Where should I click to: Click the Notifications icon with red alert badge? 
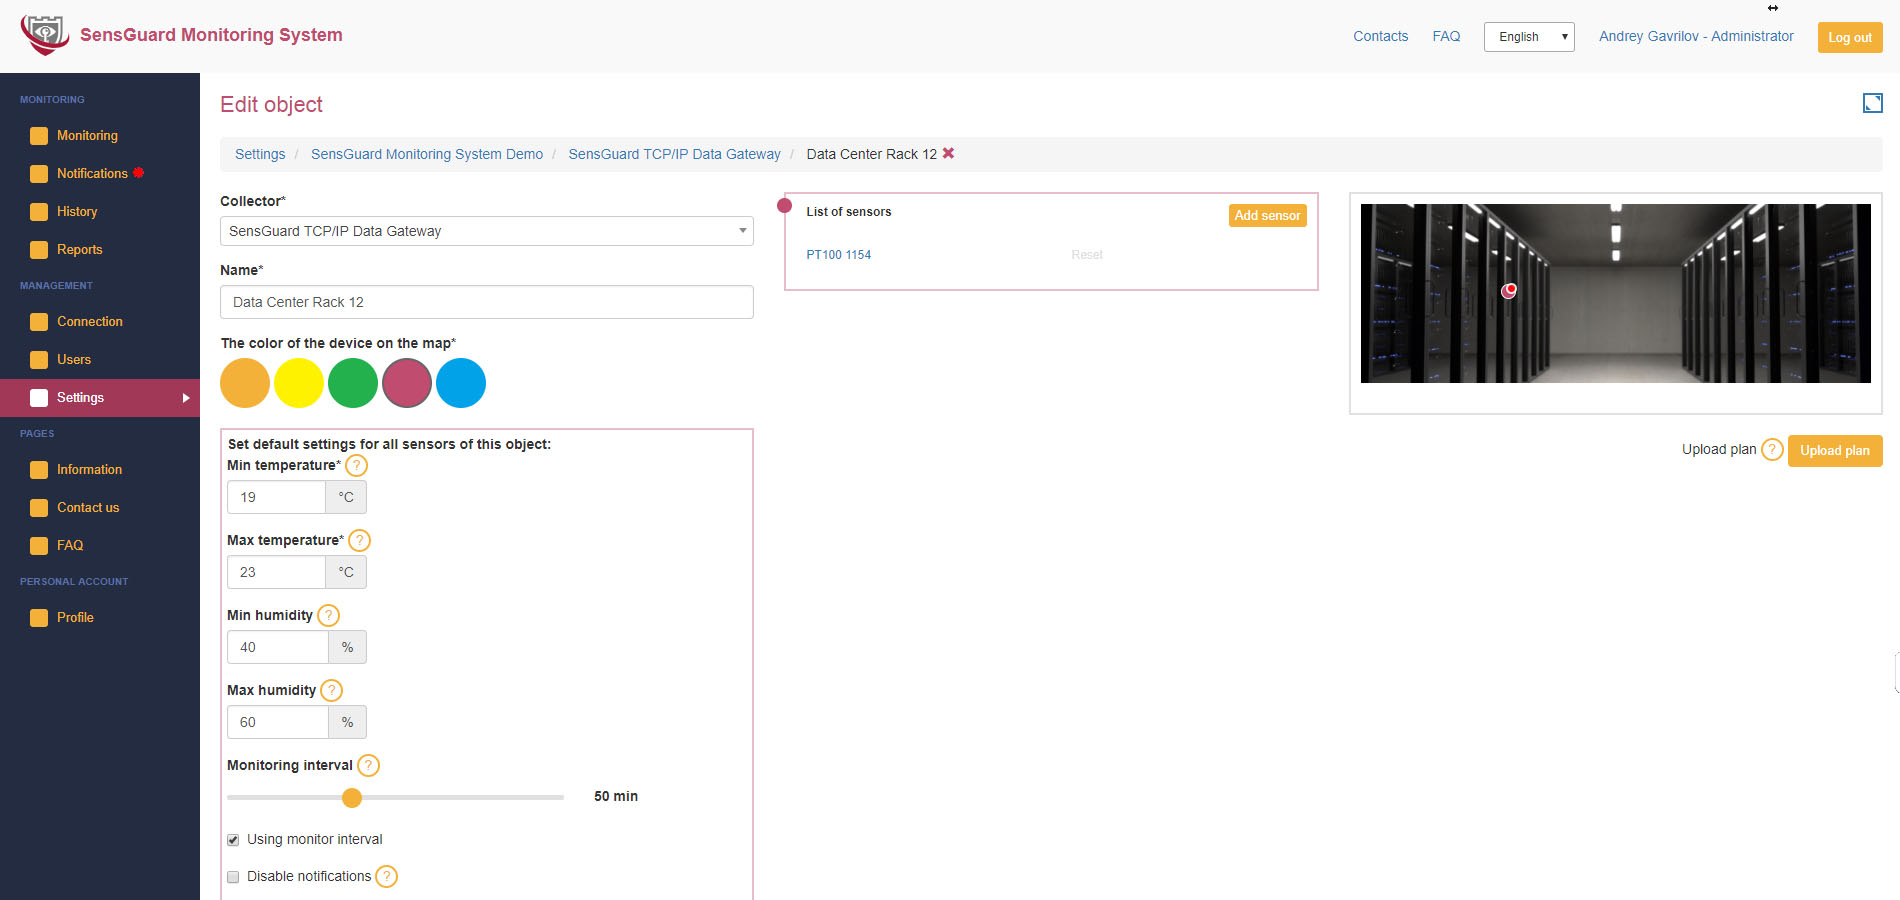pos(39,173)
